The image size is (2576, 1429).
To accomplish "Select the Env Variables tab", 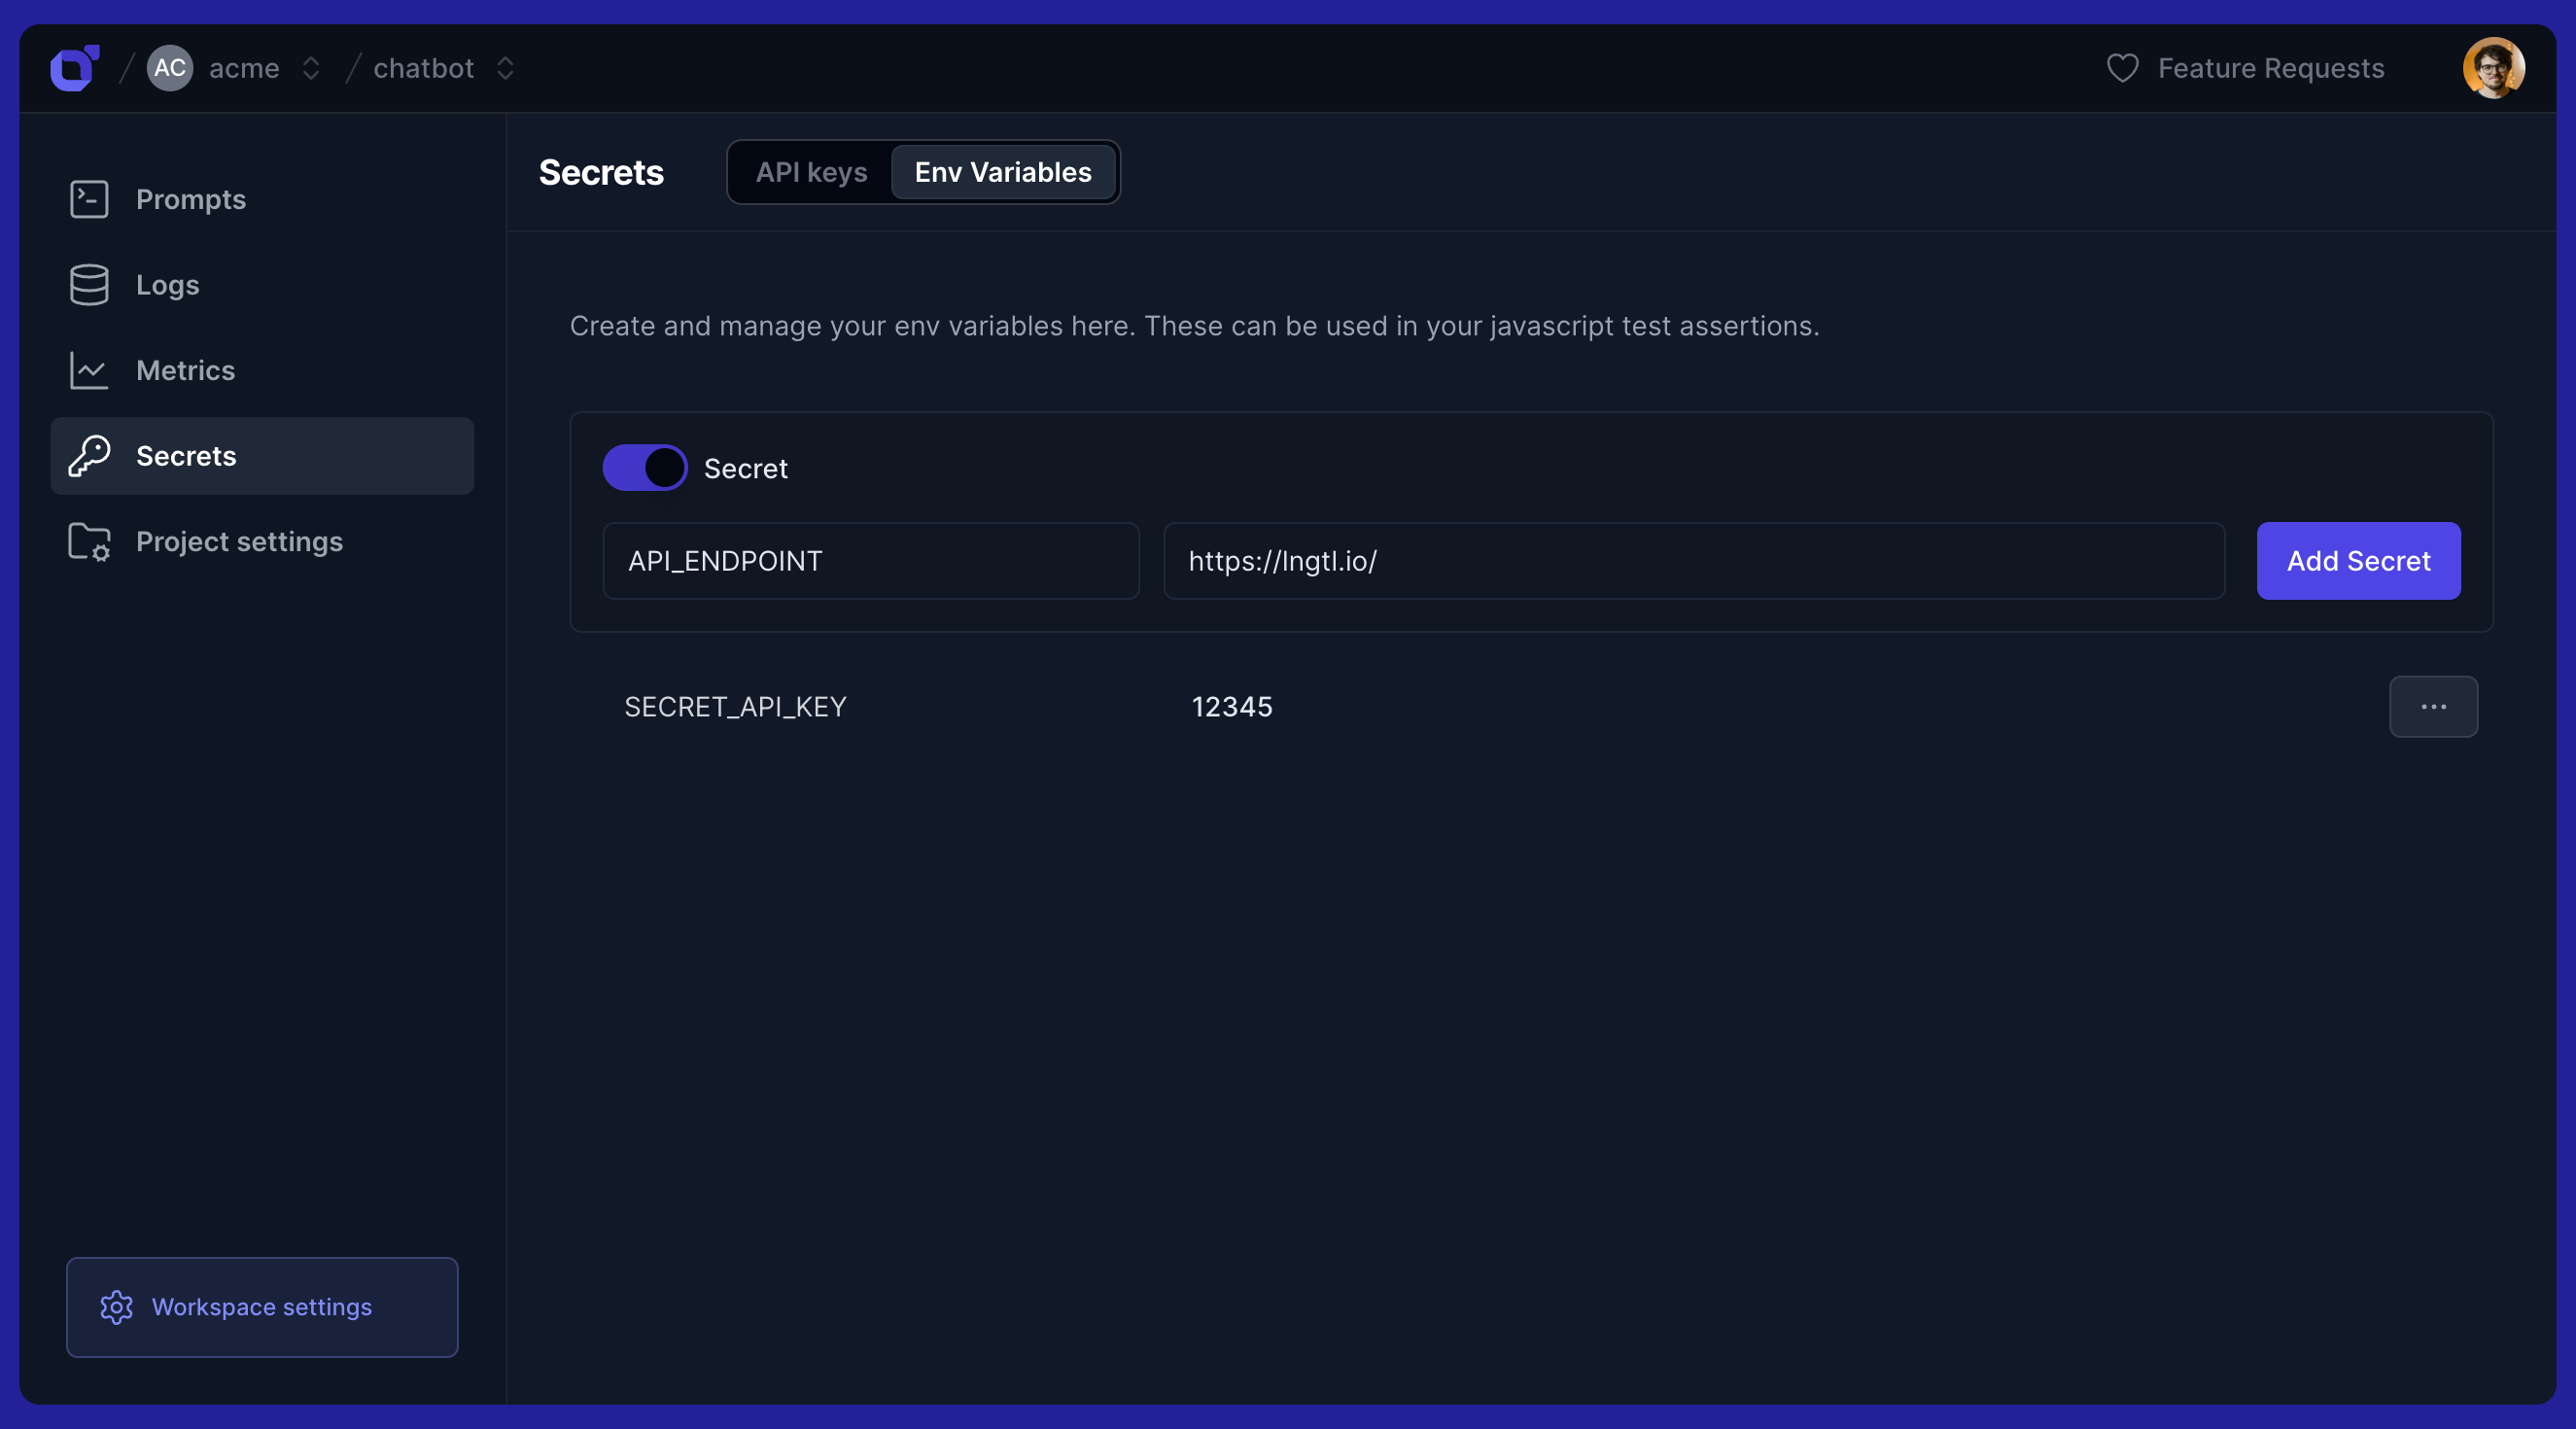I will (1003, 172).
